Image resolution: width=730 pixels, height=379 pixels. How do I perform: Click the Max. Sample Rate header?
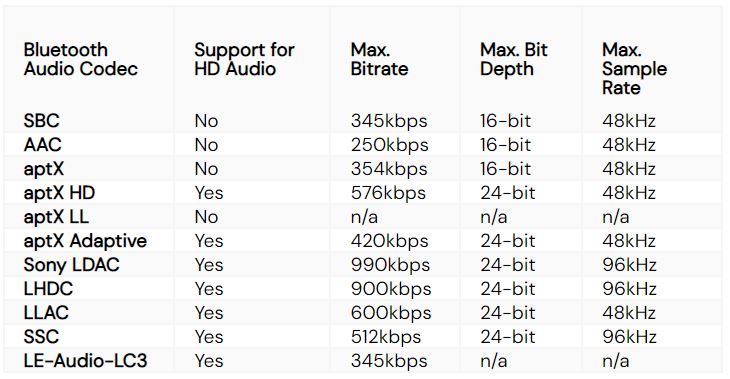tap(635, 69)
